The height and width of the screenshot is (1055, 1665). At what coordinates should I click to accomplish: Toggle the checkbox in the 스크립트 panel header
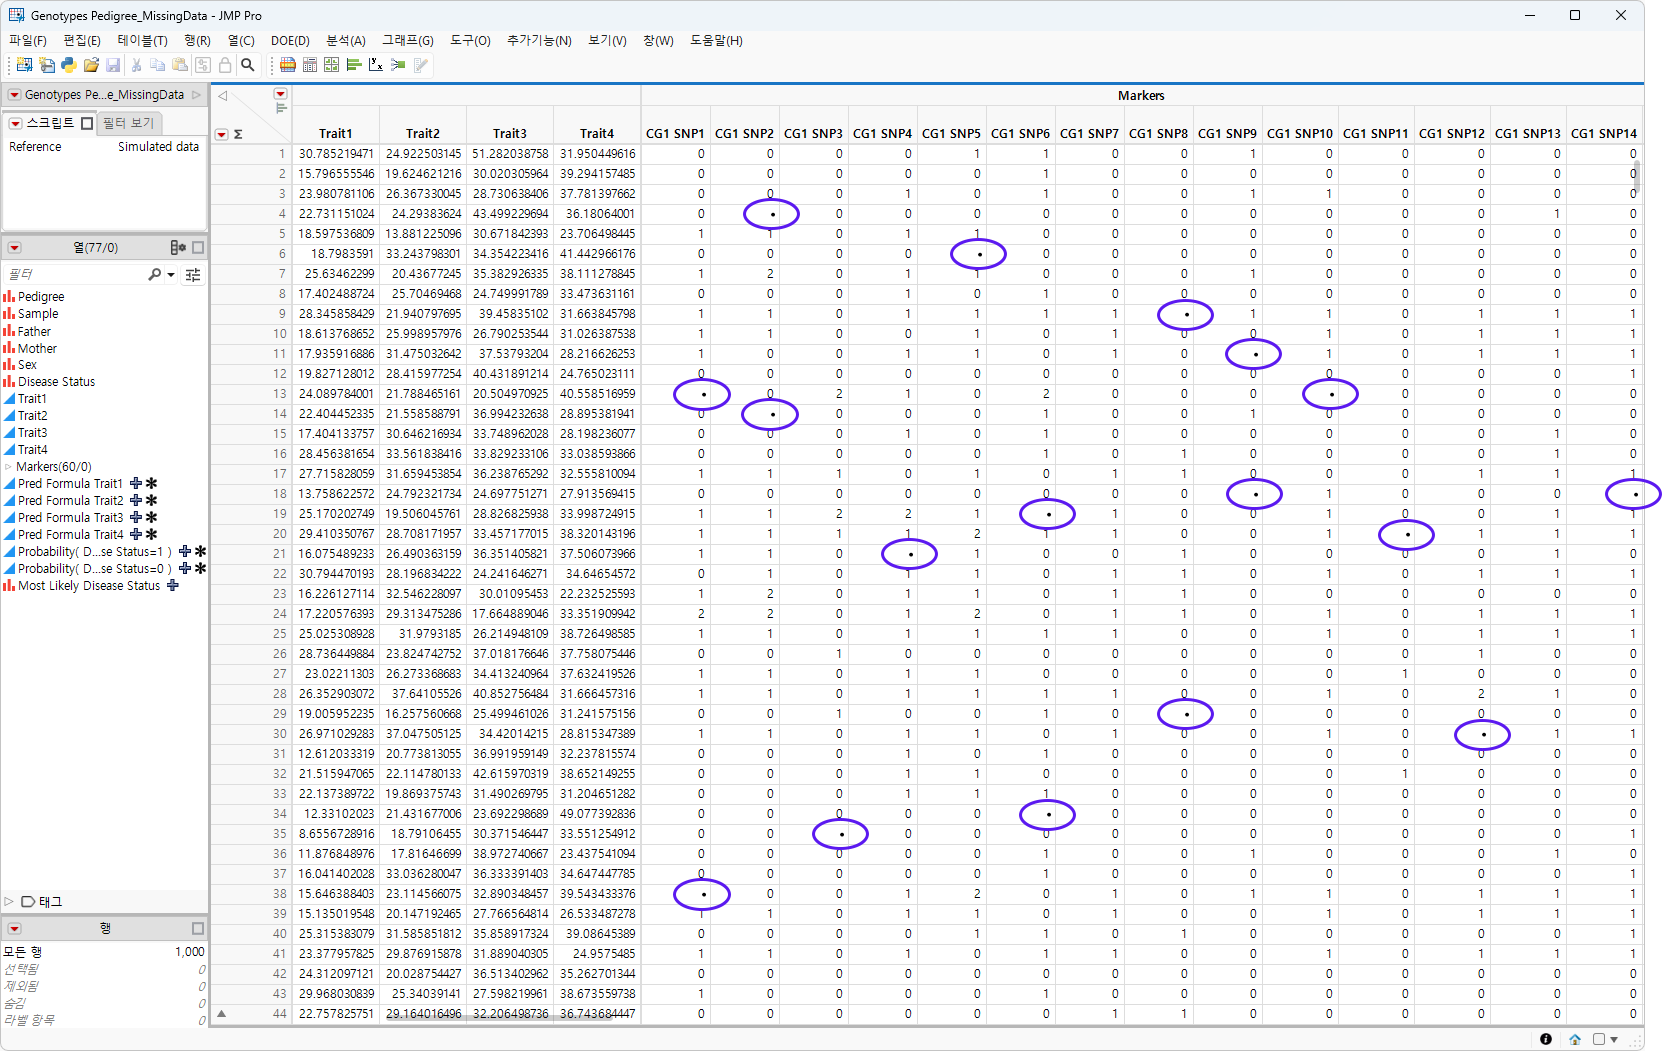[x=87, y=123]
